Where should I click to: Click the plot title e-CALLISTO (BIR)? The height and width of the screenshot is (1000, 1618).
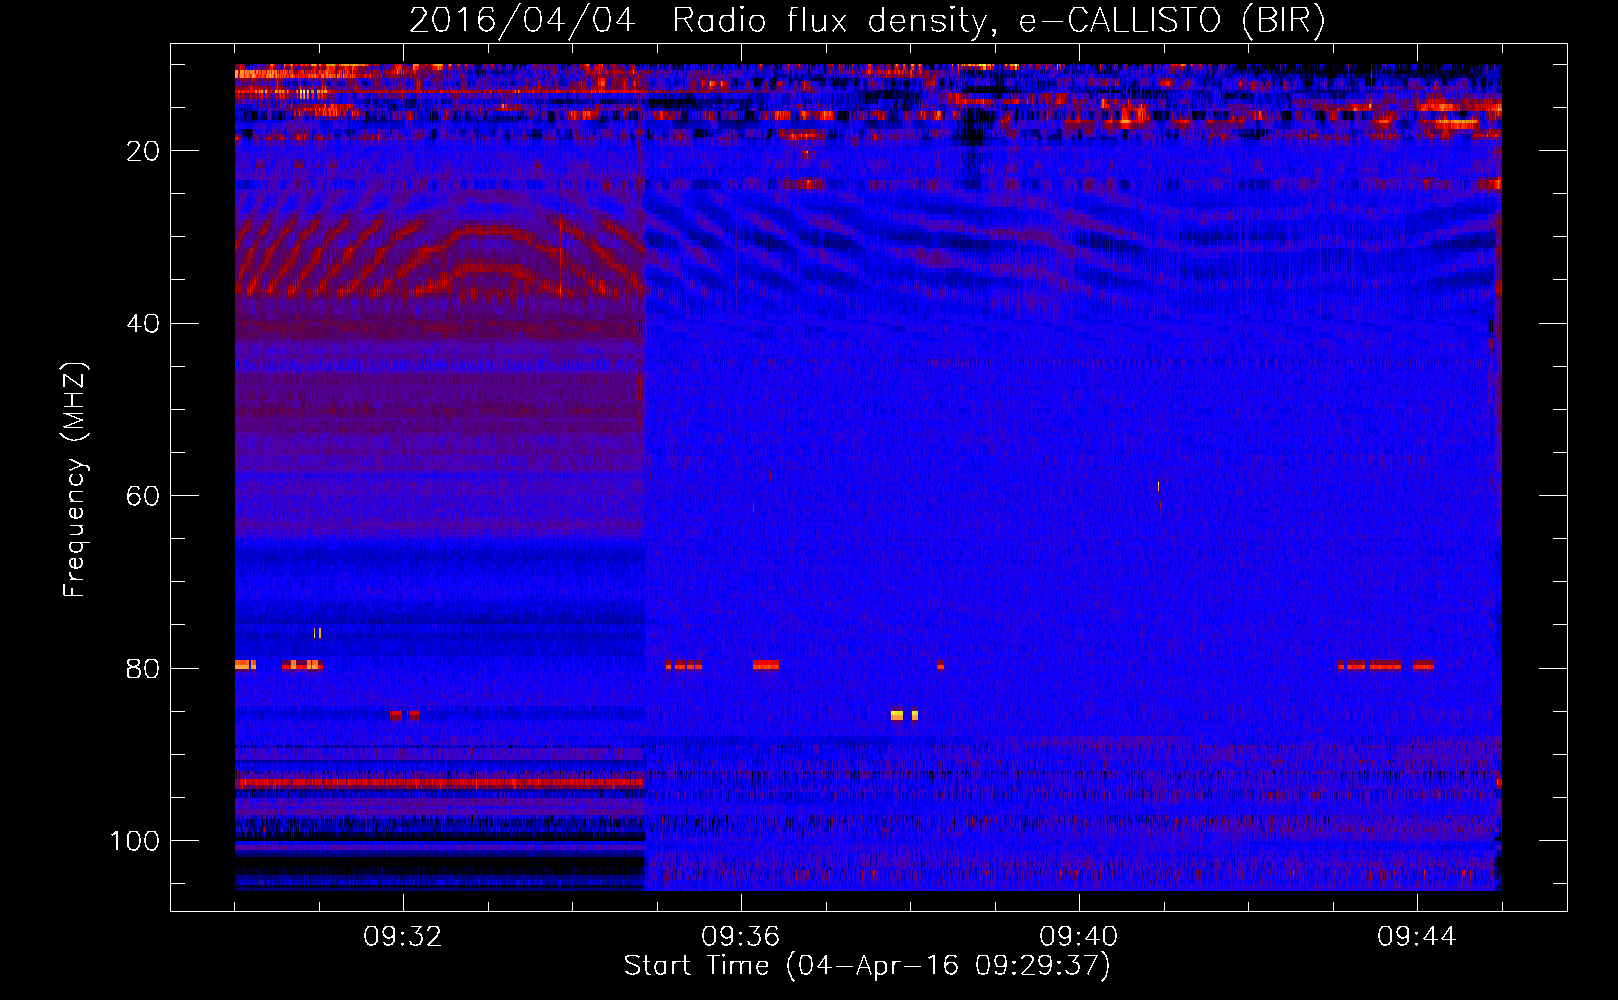click(1171, 20)
